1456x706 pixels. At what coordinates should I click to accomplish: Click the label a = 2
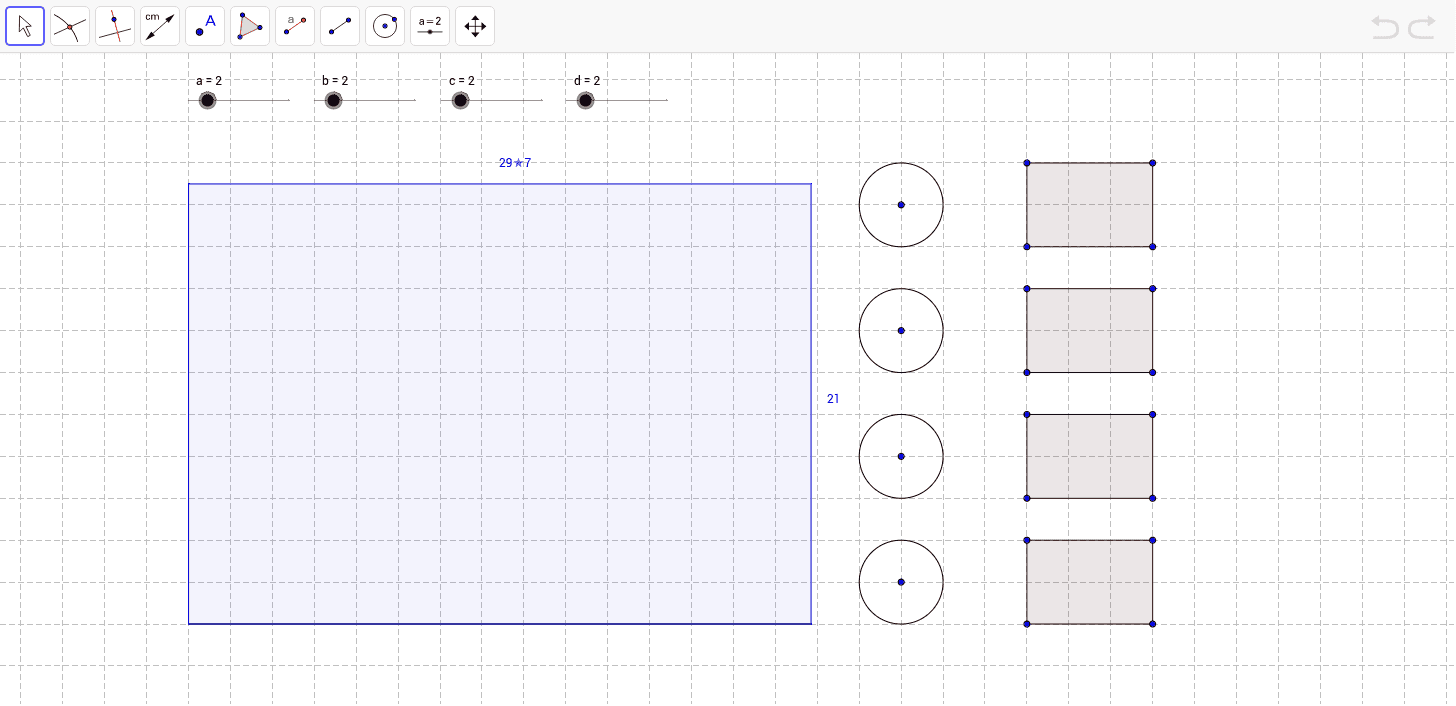[x=209, y=80]
